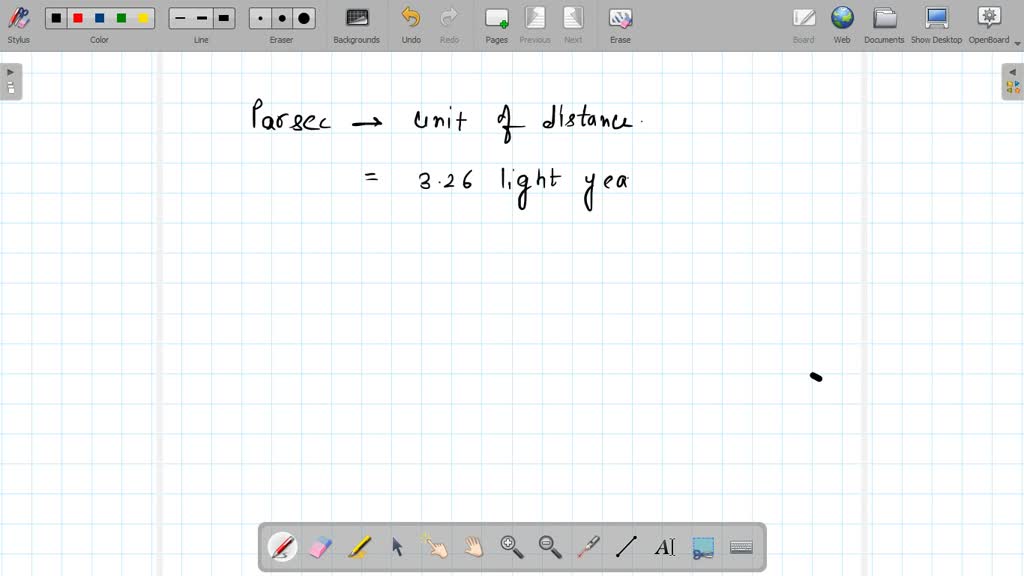Select the screen capture tool
This screenshot has height=576, width=1024.
702,546
